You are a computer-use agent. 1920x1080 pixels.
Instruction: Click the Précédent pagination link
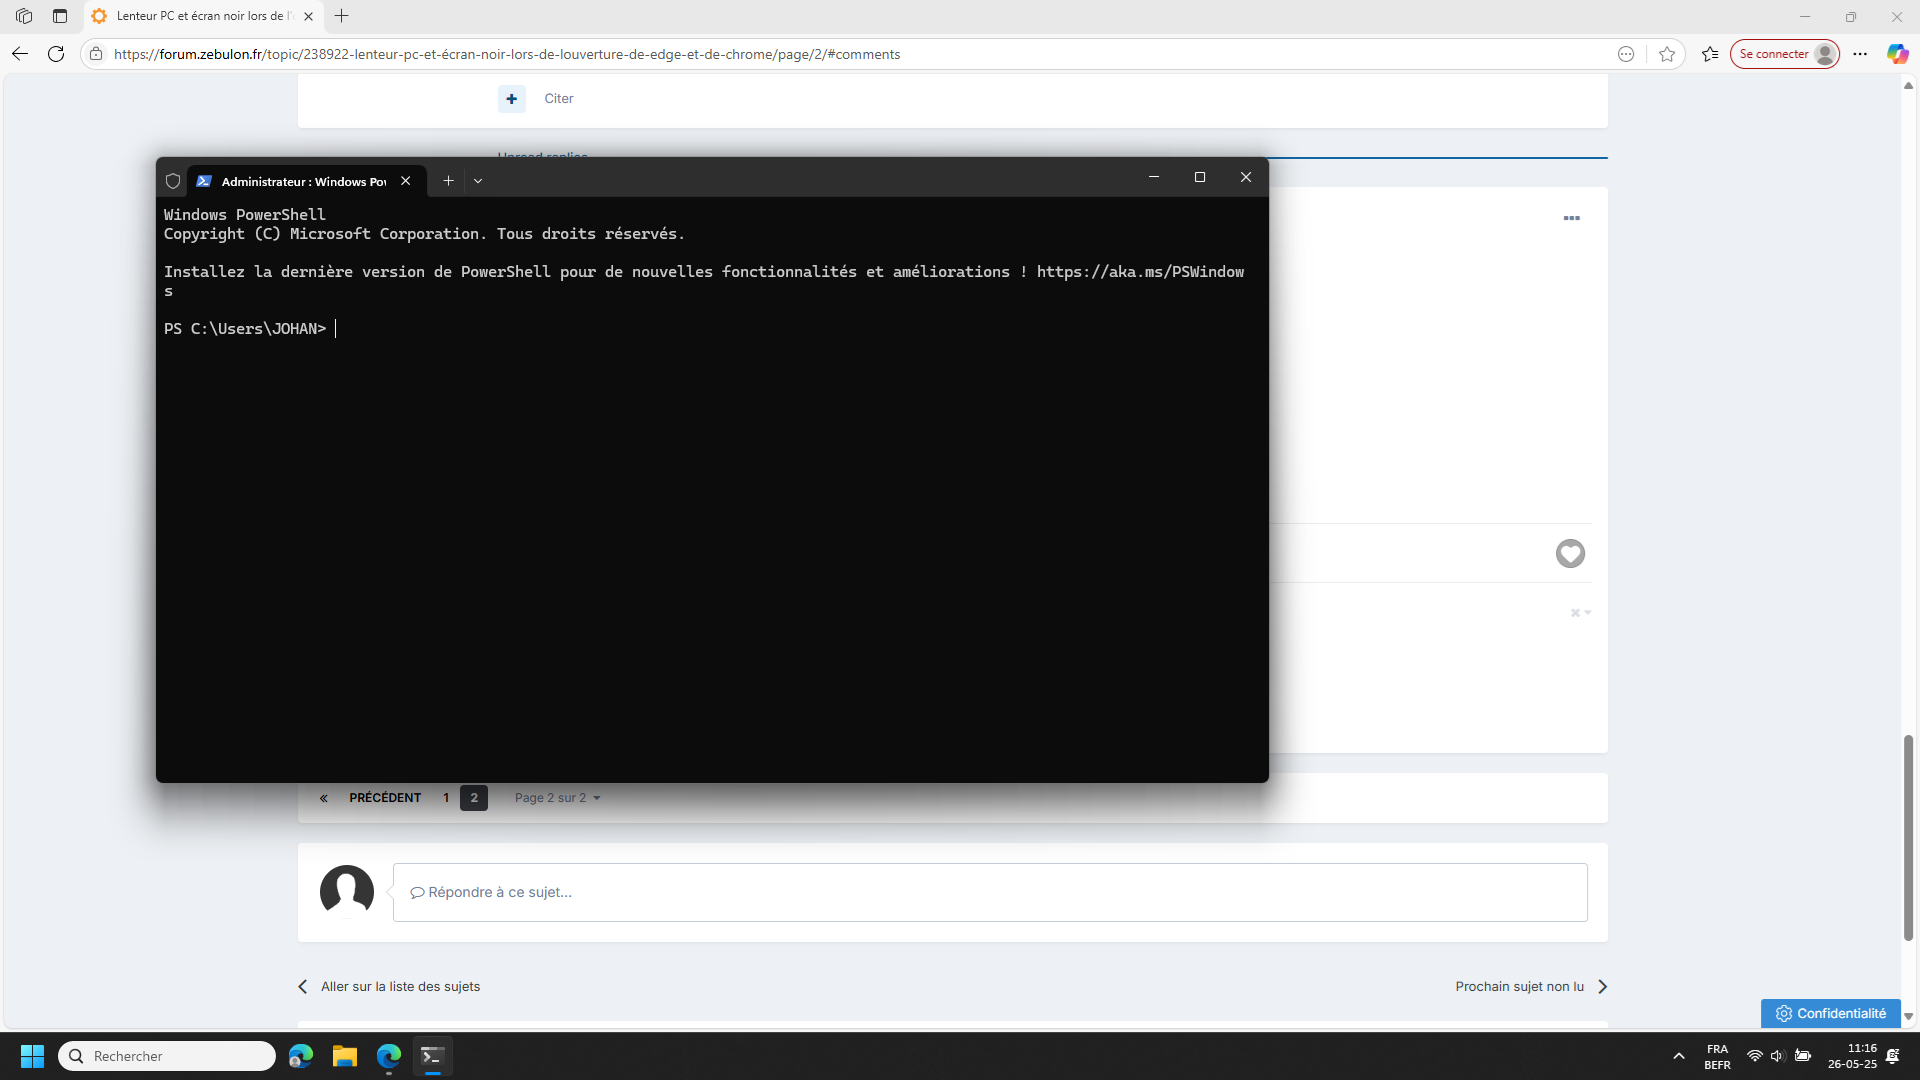[384, 798]
